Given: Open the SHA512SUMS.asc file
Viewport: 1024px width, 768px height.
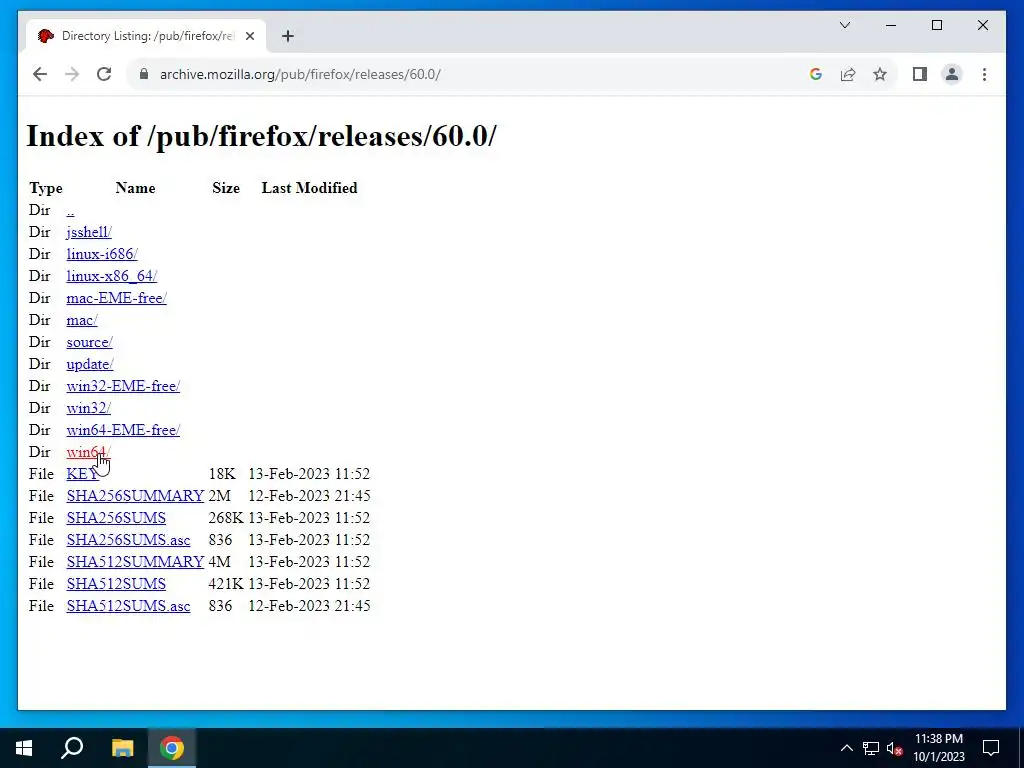Looking at the screenshot, I should tap(128, 606).
